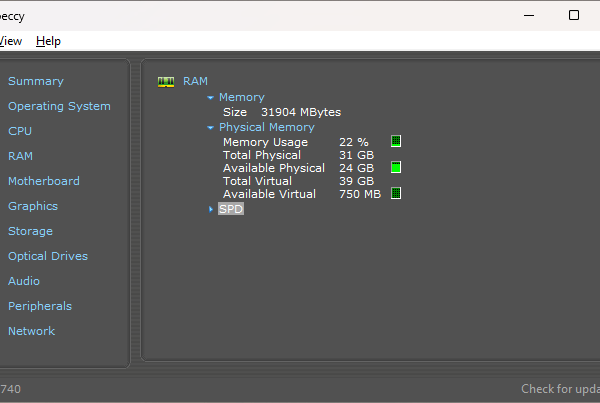Screen dimensions: 600x403
Task: Expand the SPD section
Action: [x=211, y=210]
